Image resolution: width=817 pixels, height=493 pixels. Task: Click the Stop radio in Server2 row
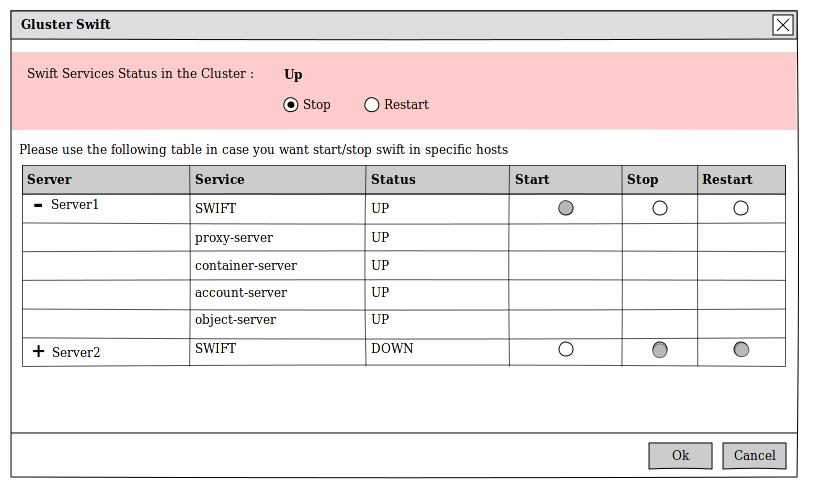[659, 349]
